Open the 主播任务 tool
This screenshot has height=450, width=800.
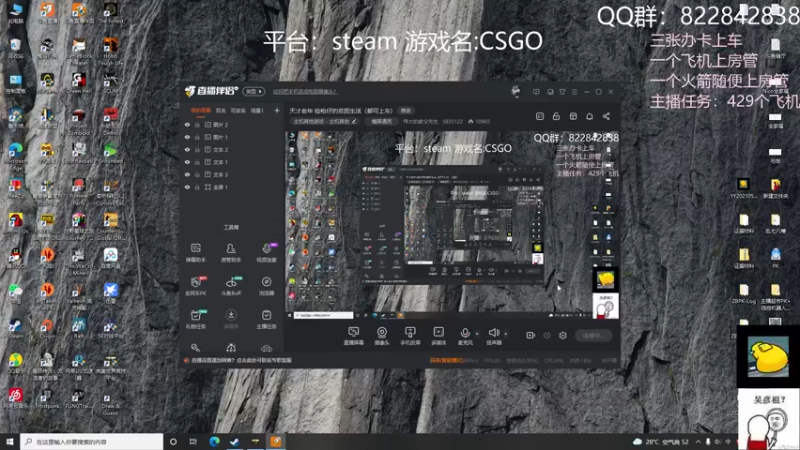click(x=266, y=319)
